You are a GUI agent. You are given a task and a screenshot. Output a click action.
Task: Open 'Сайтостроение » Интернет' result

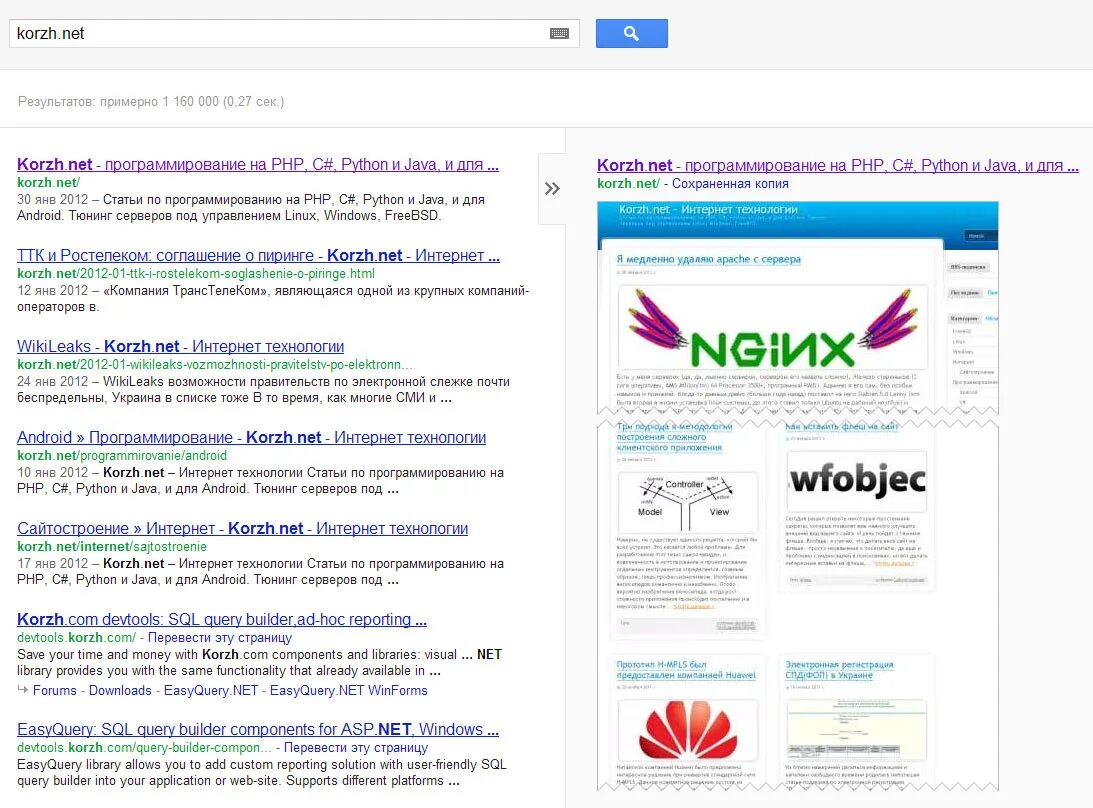pos(243,528)
